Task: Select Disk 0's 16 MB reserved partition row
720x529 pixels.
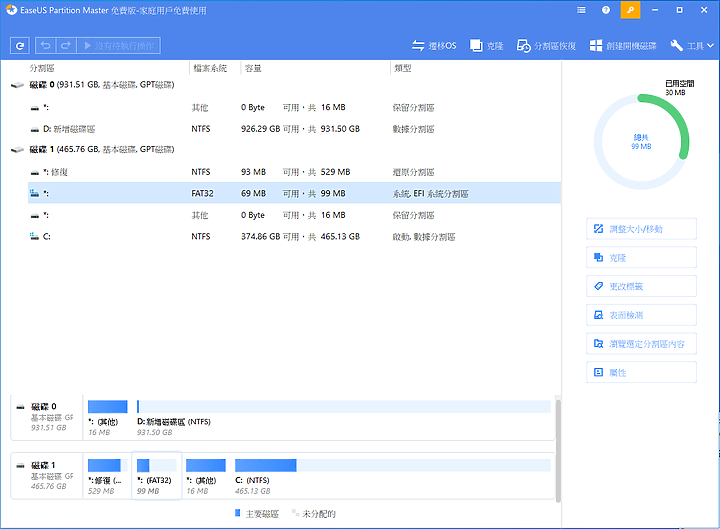Action: point(294,107)
